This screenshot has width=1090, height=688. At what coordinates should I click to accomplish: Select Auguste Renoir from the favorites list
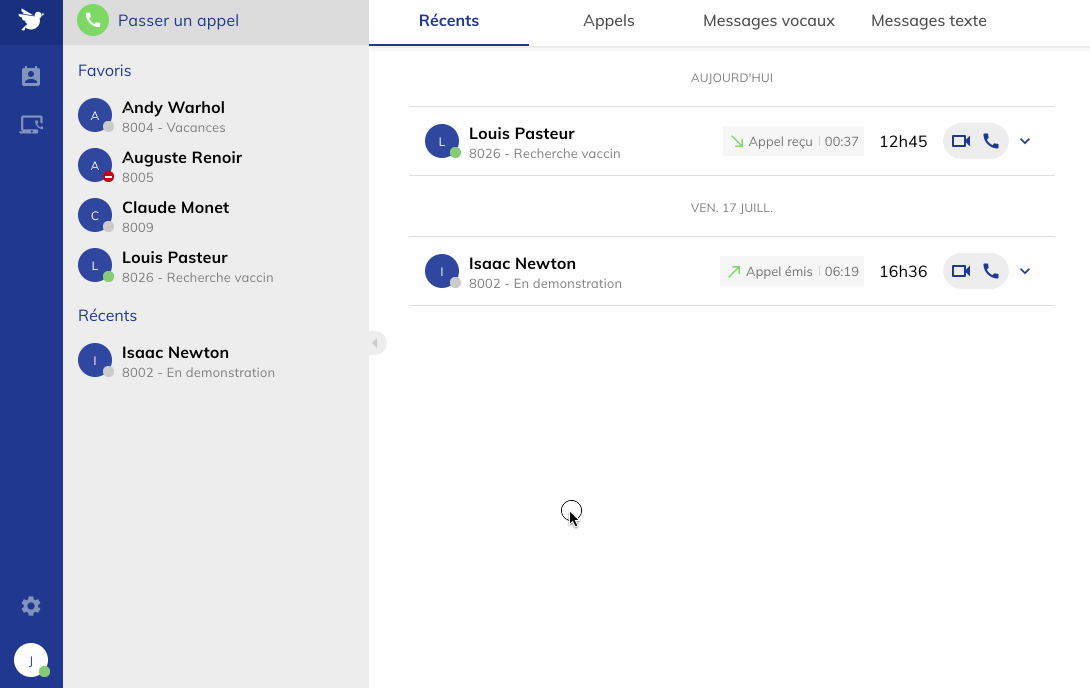click(x=181, y=165)
